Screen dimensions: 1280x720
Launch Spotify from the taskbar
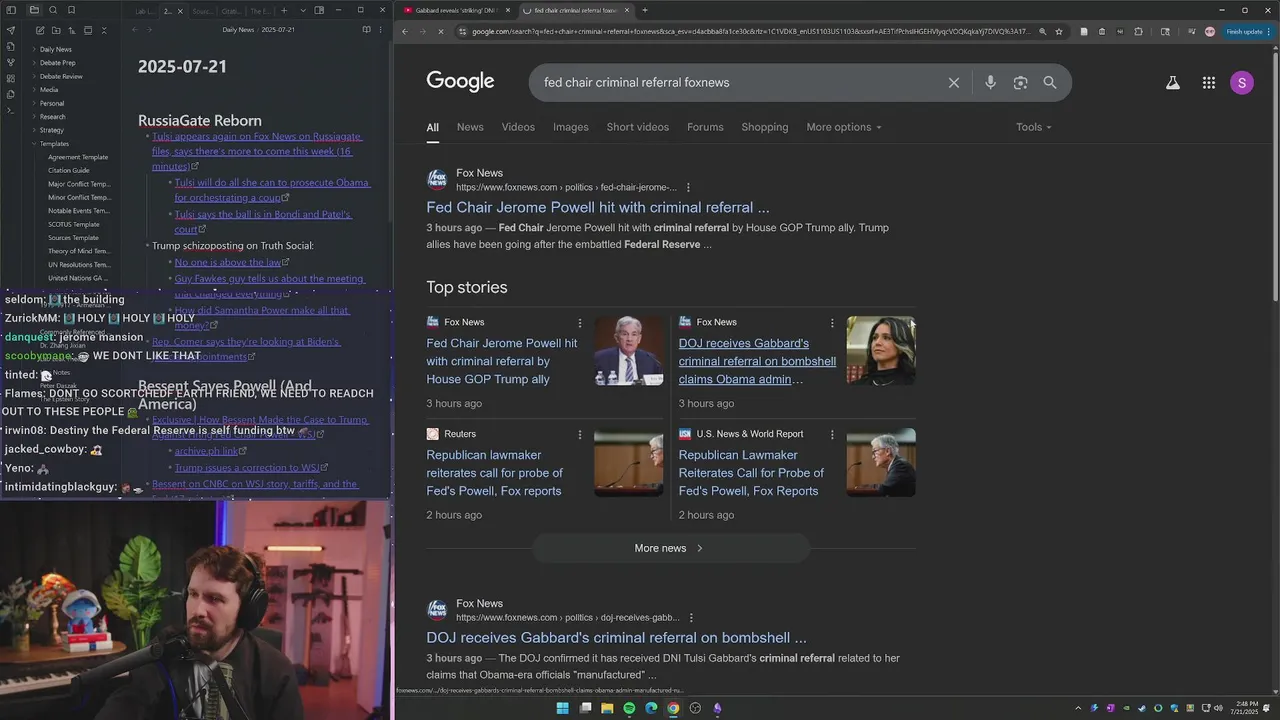click(x=629, y=708)
